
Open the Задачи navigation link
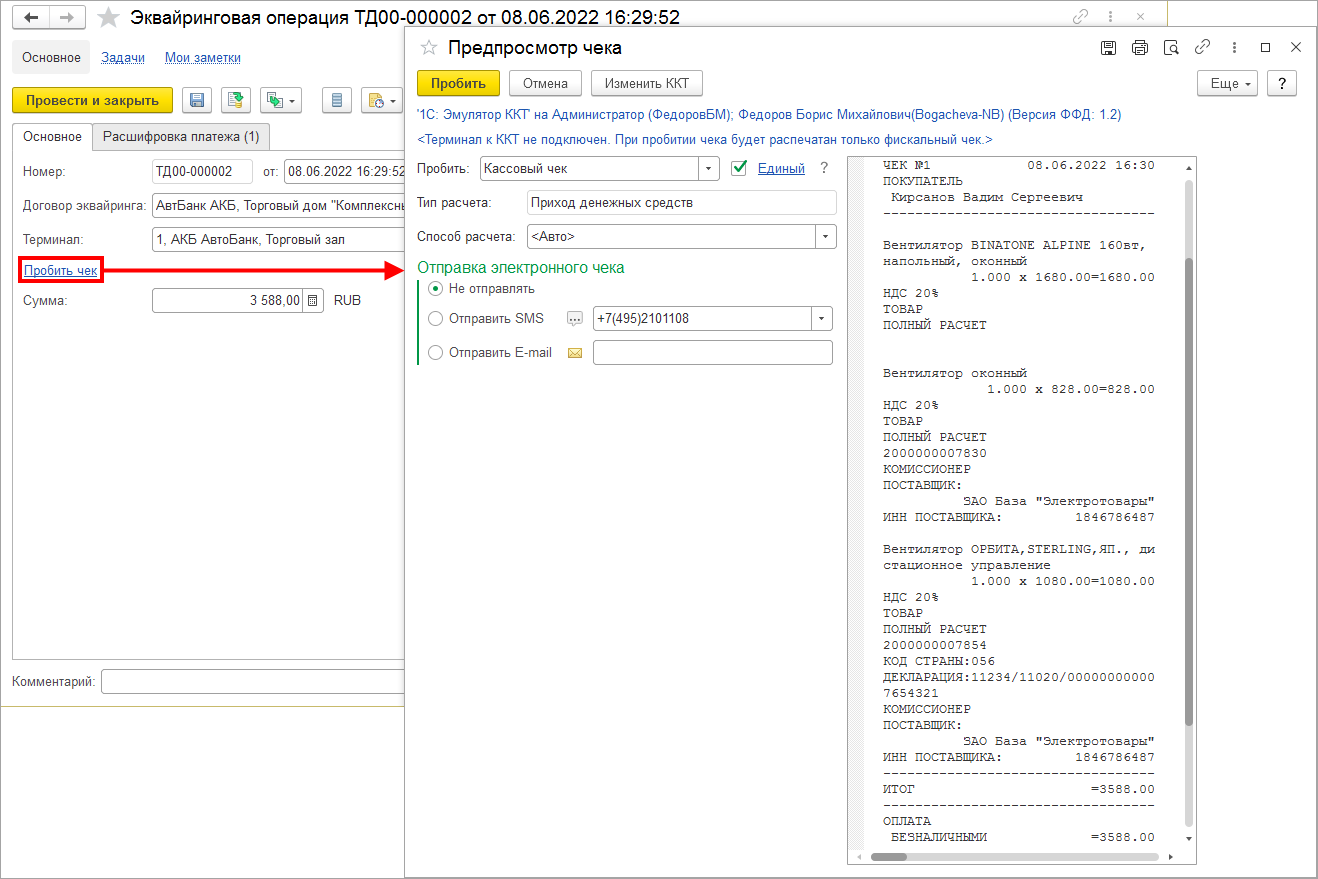click(123, 58)
